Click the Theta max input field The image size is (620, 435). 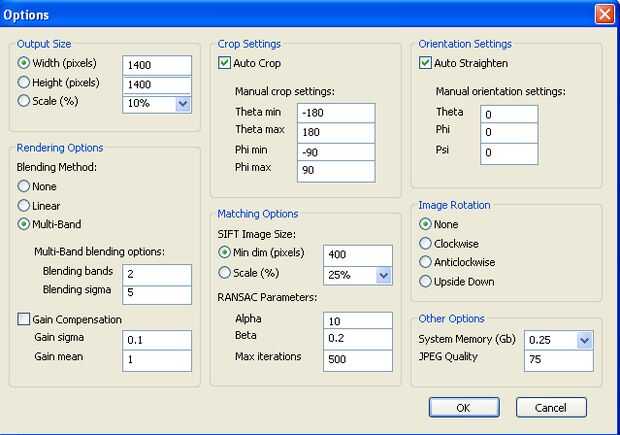pos(336,132)
